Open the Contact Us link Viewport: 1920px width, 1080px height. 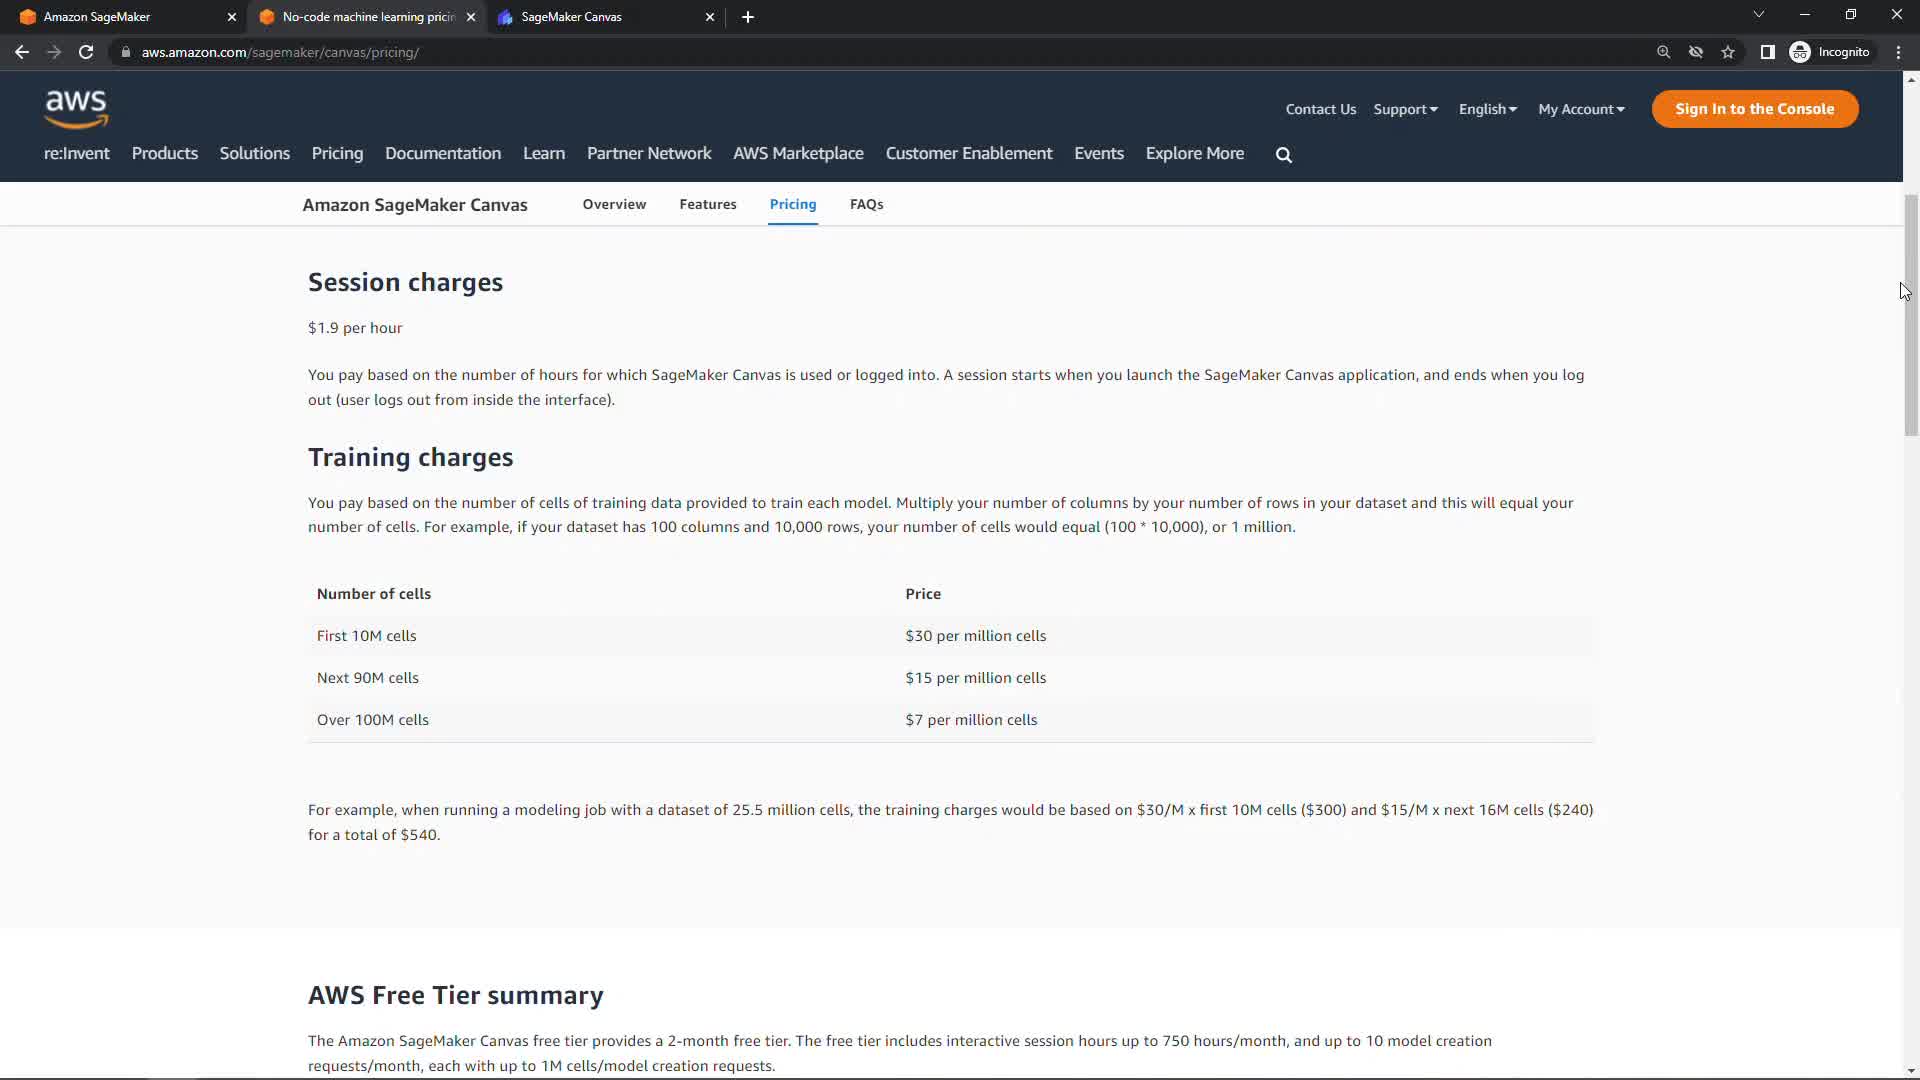(x=1320, y=109)
